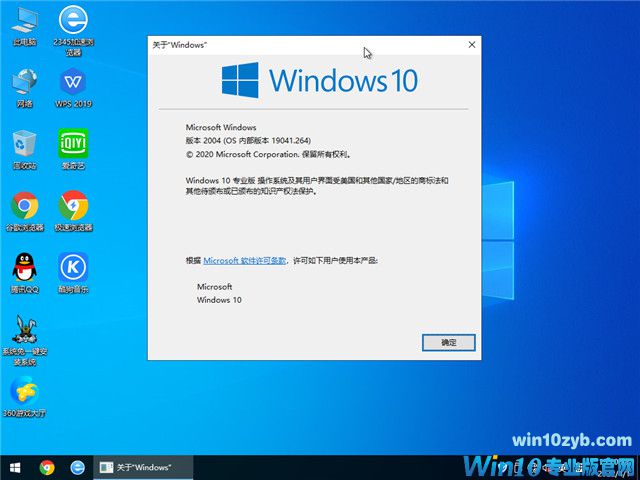Close the 关于"Windows" dialog
640x480 pixels.
tap(471, 45)
